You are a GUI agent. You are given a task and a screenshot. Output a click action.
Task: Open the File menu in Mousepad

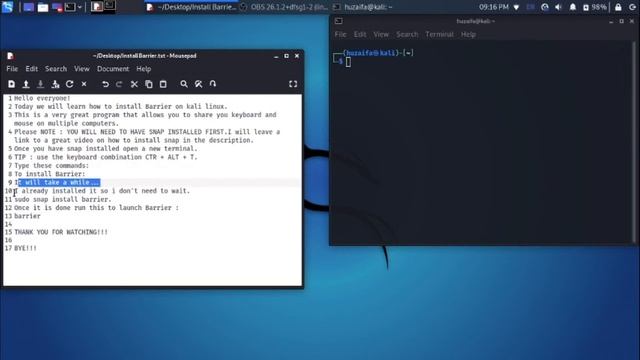(x=12, y=69)
